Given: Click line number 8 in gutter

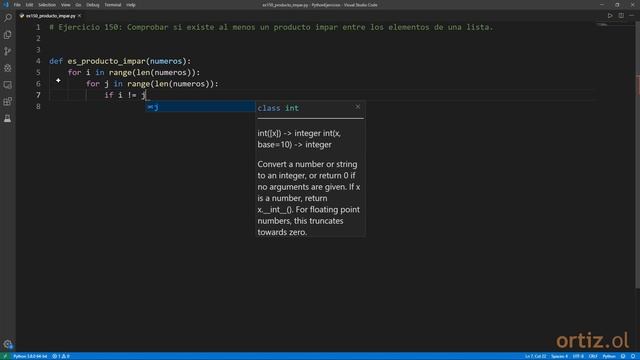Looking at the screenshot, I should [x=38, y=106].
